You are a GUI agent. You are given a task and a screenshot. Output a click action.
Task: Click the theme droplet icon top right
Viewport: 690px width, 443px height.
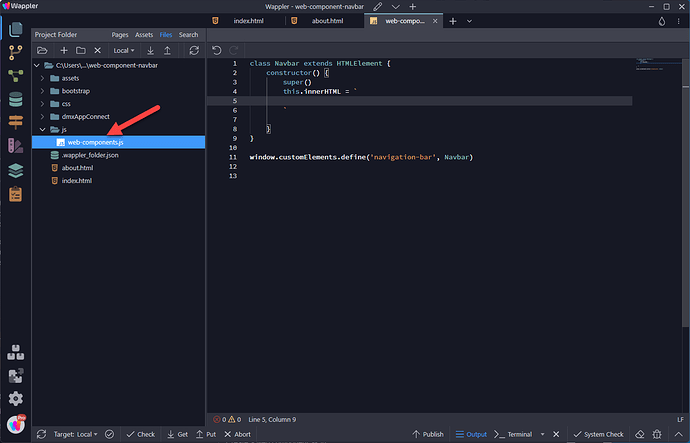click(x=662, y=21)
